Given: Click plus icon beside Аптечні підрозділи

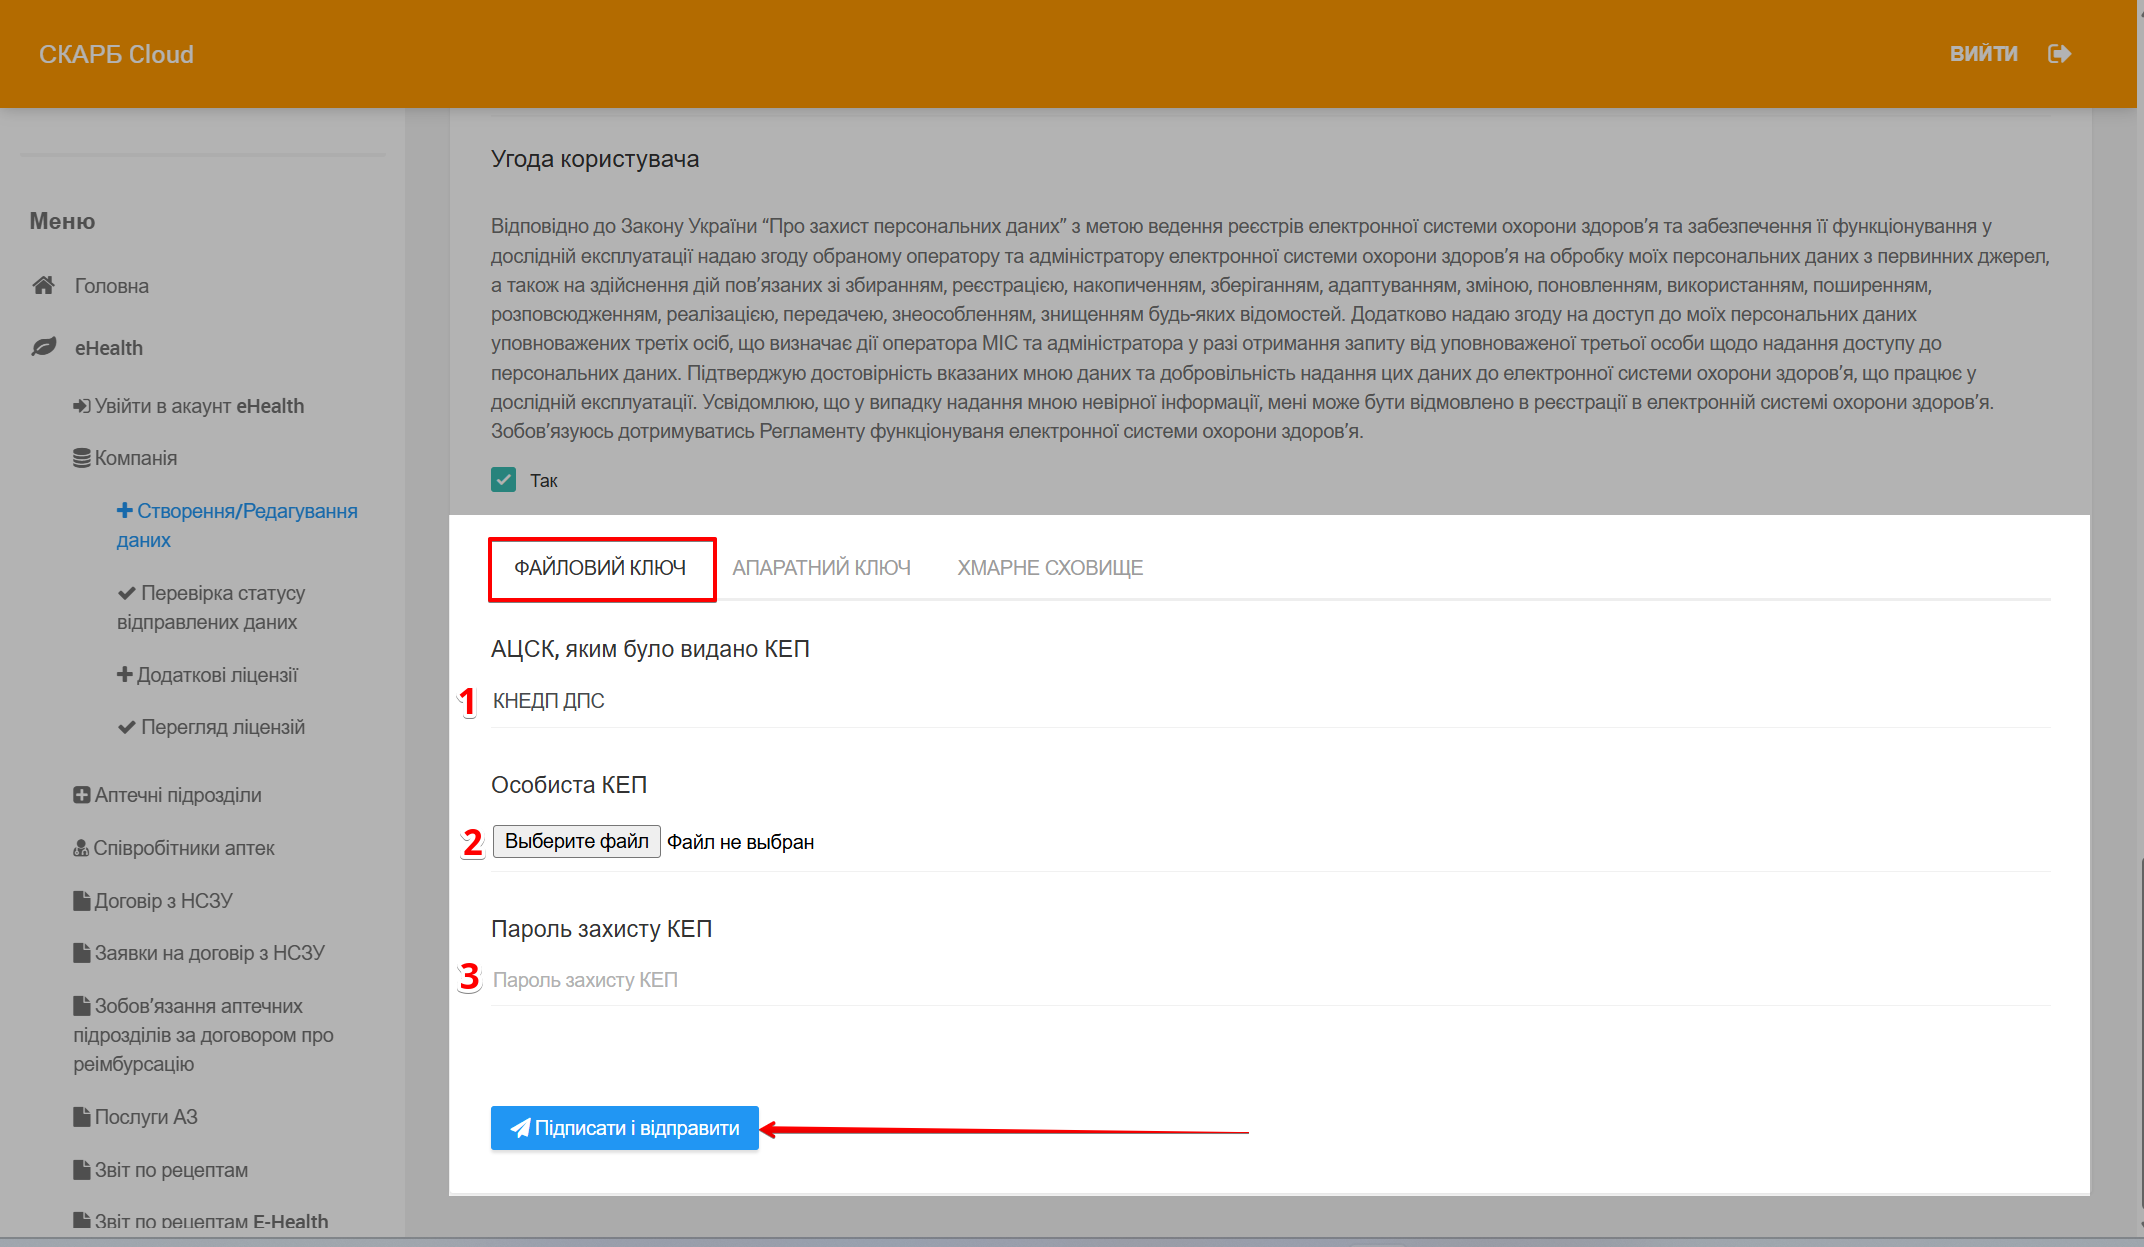Looking at the screenshot, I should pyautogui.click(x=82, y=795).
